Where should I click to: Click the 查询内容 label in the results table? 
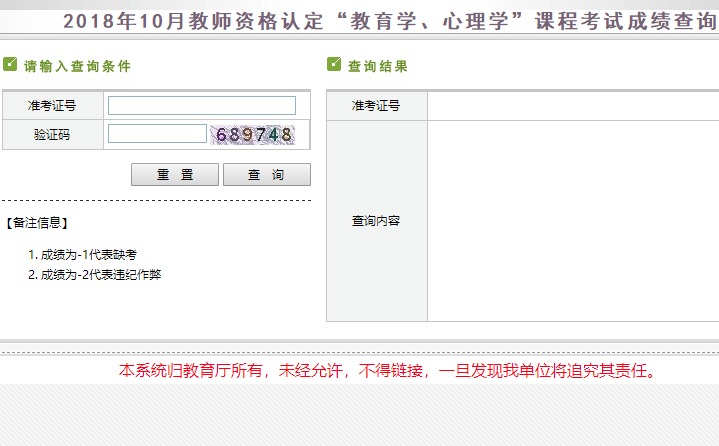tap(376, 221)
